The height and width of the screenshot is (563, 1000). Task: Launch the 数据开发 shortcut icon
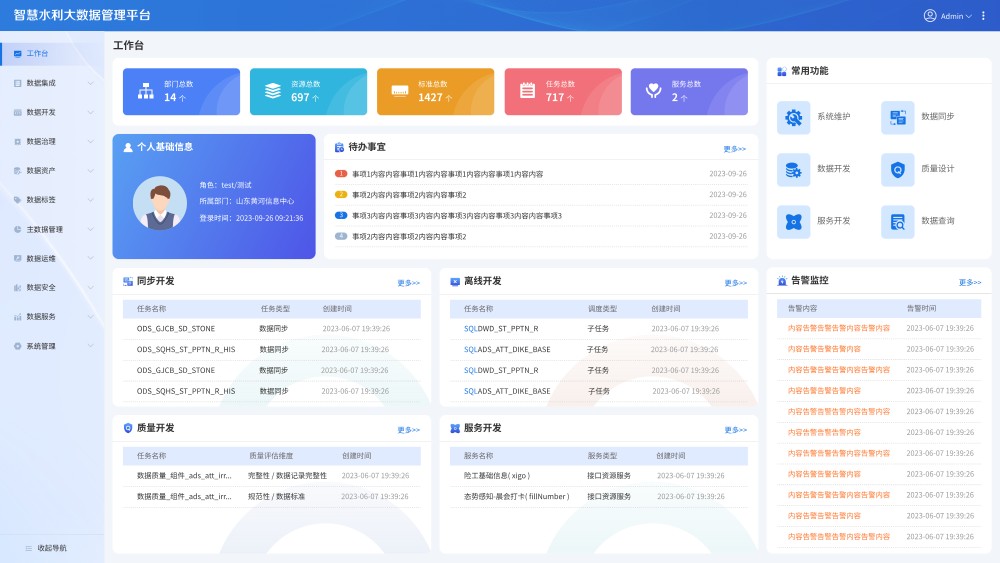click(x=793, y=170)
